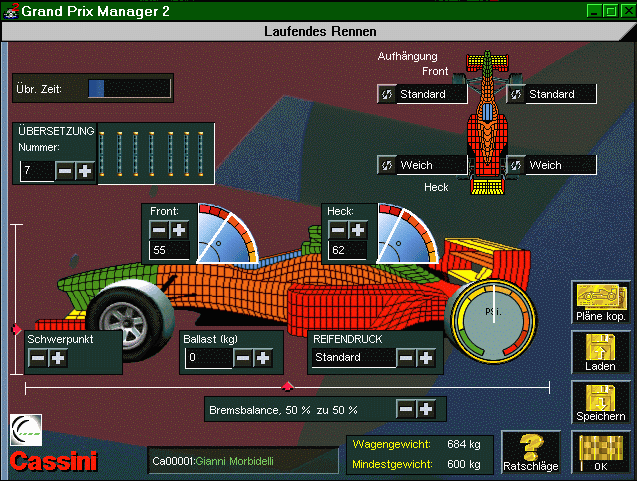Click the centre of gravity marker on vertical line

[x=17, y=329]
